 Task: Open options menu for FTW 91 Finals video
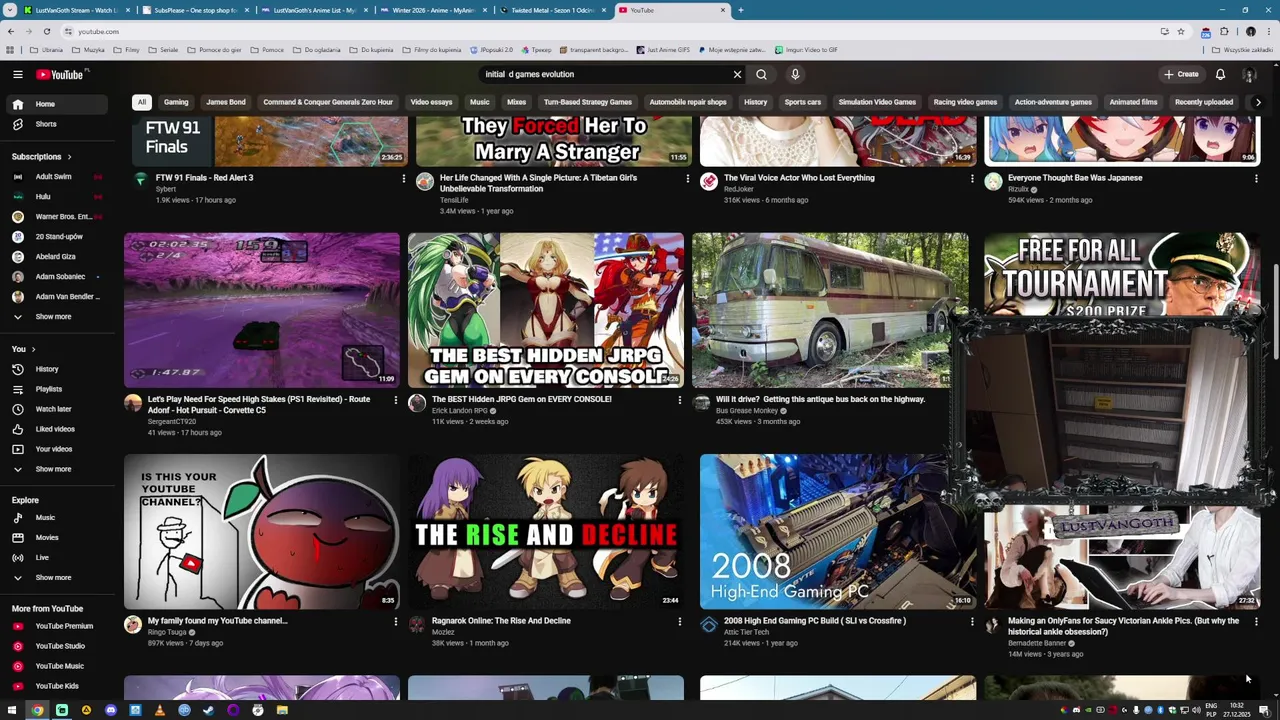click(404, 178)
